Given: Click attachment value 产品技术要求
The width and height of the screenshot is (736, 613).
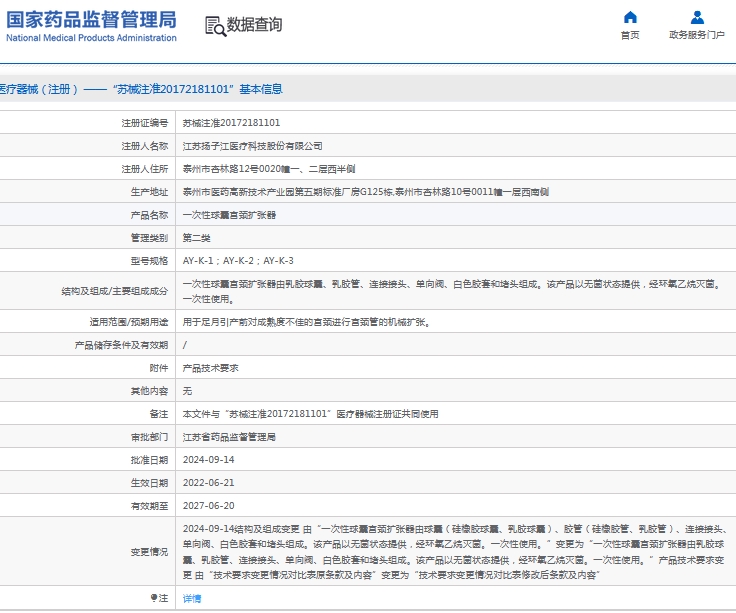Looking at the screenshot, I should 210,368.
